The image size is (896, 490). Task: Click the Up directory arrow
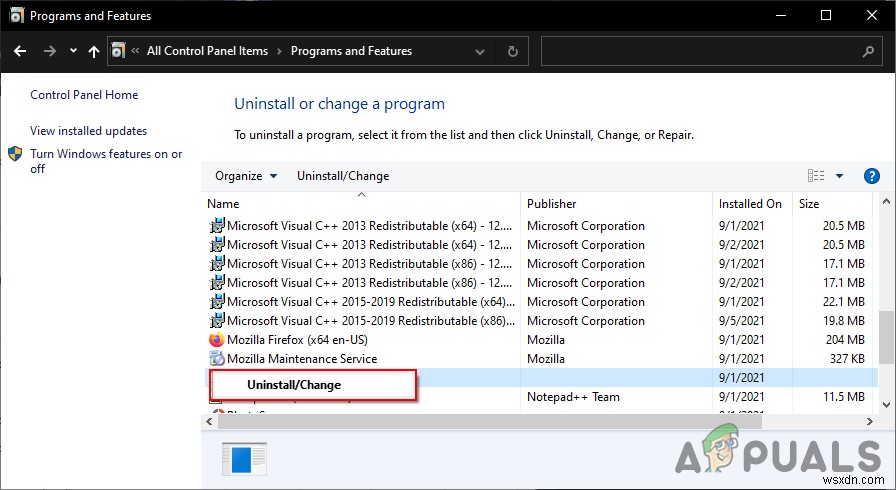[94, 51]
